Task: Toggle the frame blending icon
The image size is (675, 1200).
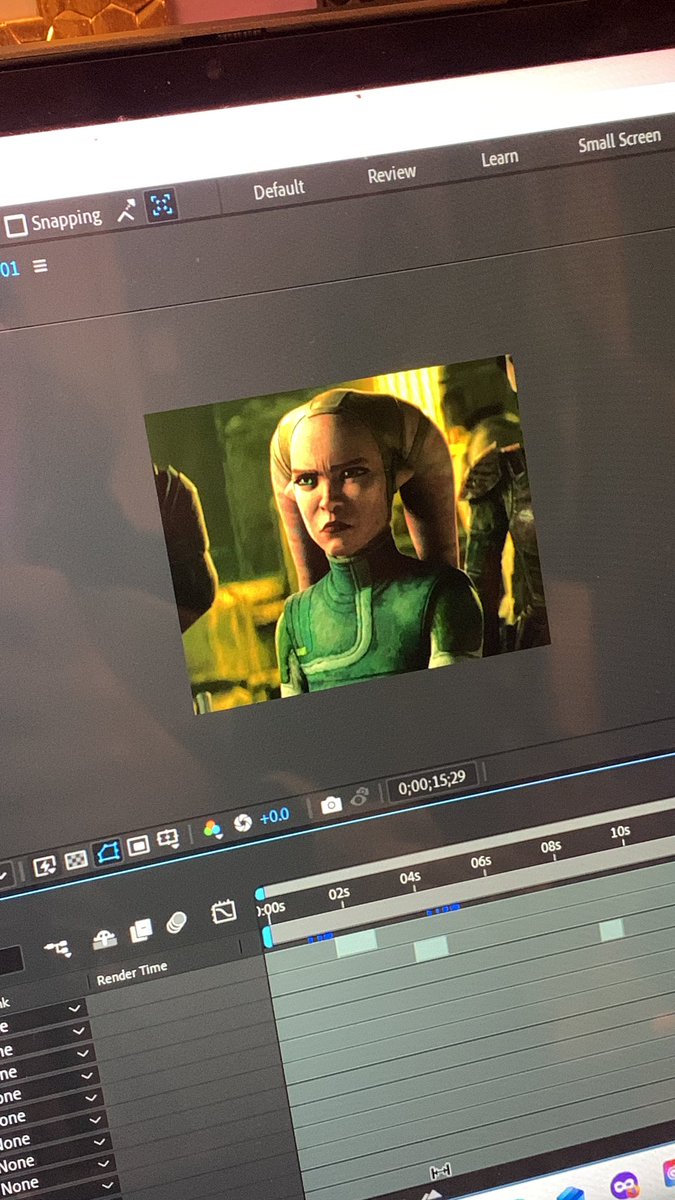Action: click(140, 931)
